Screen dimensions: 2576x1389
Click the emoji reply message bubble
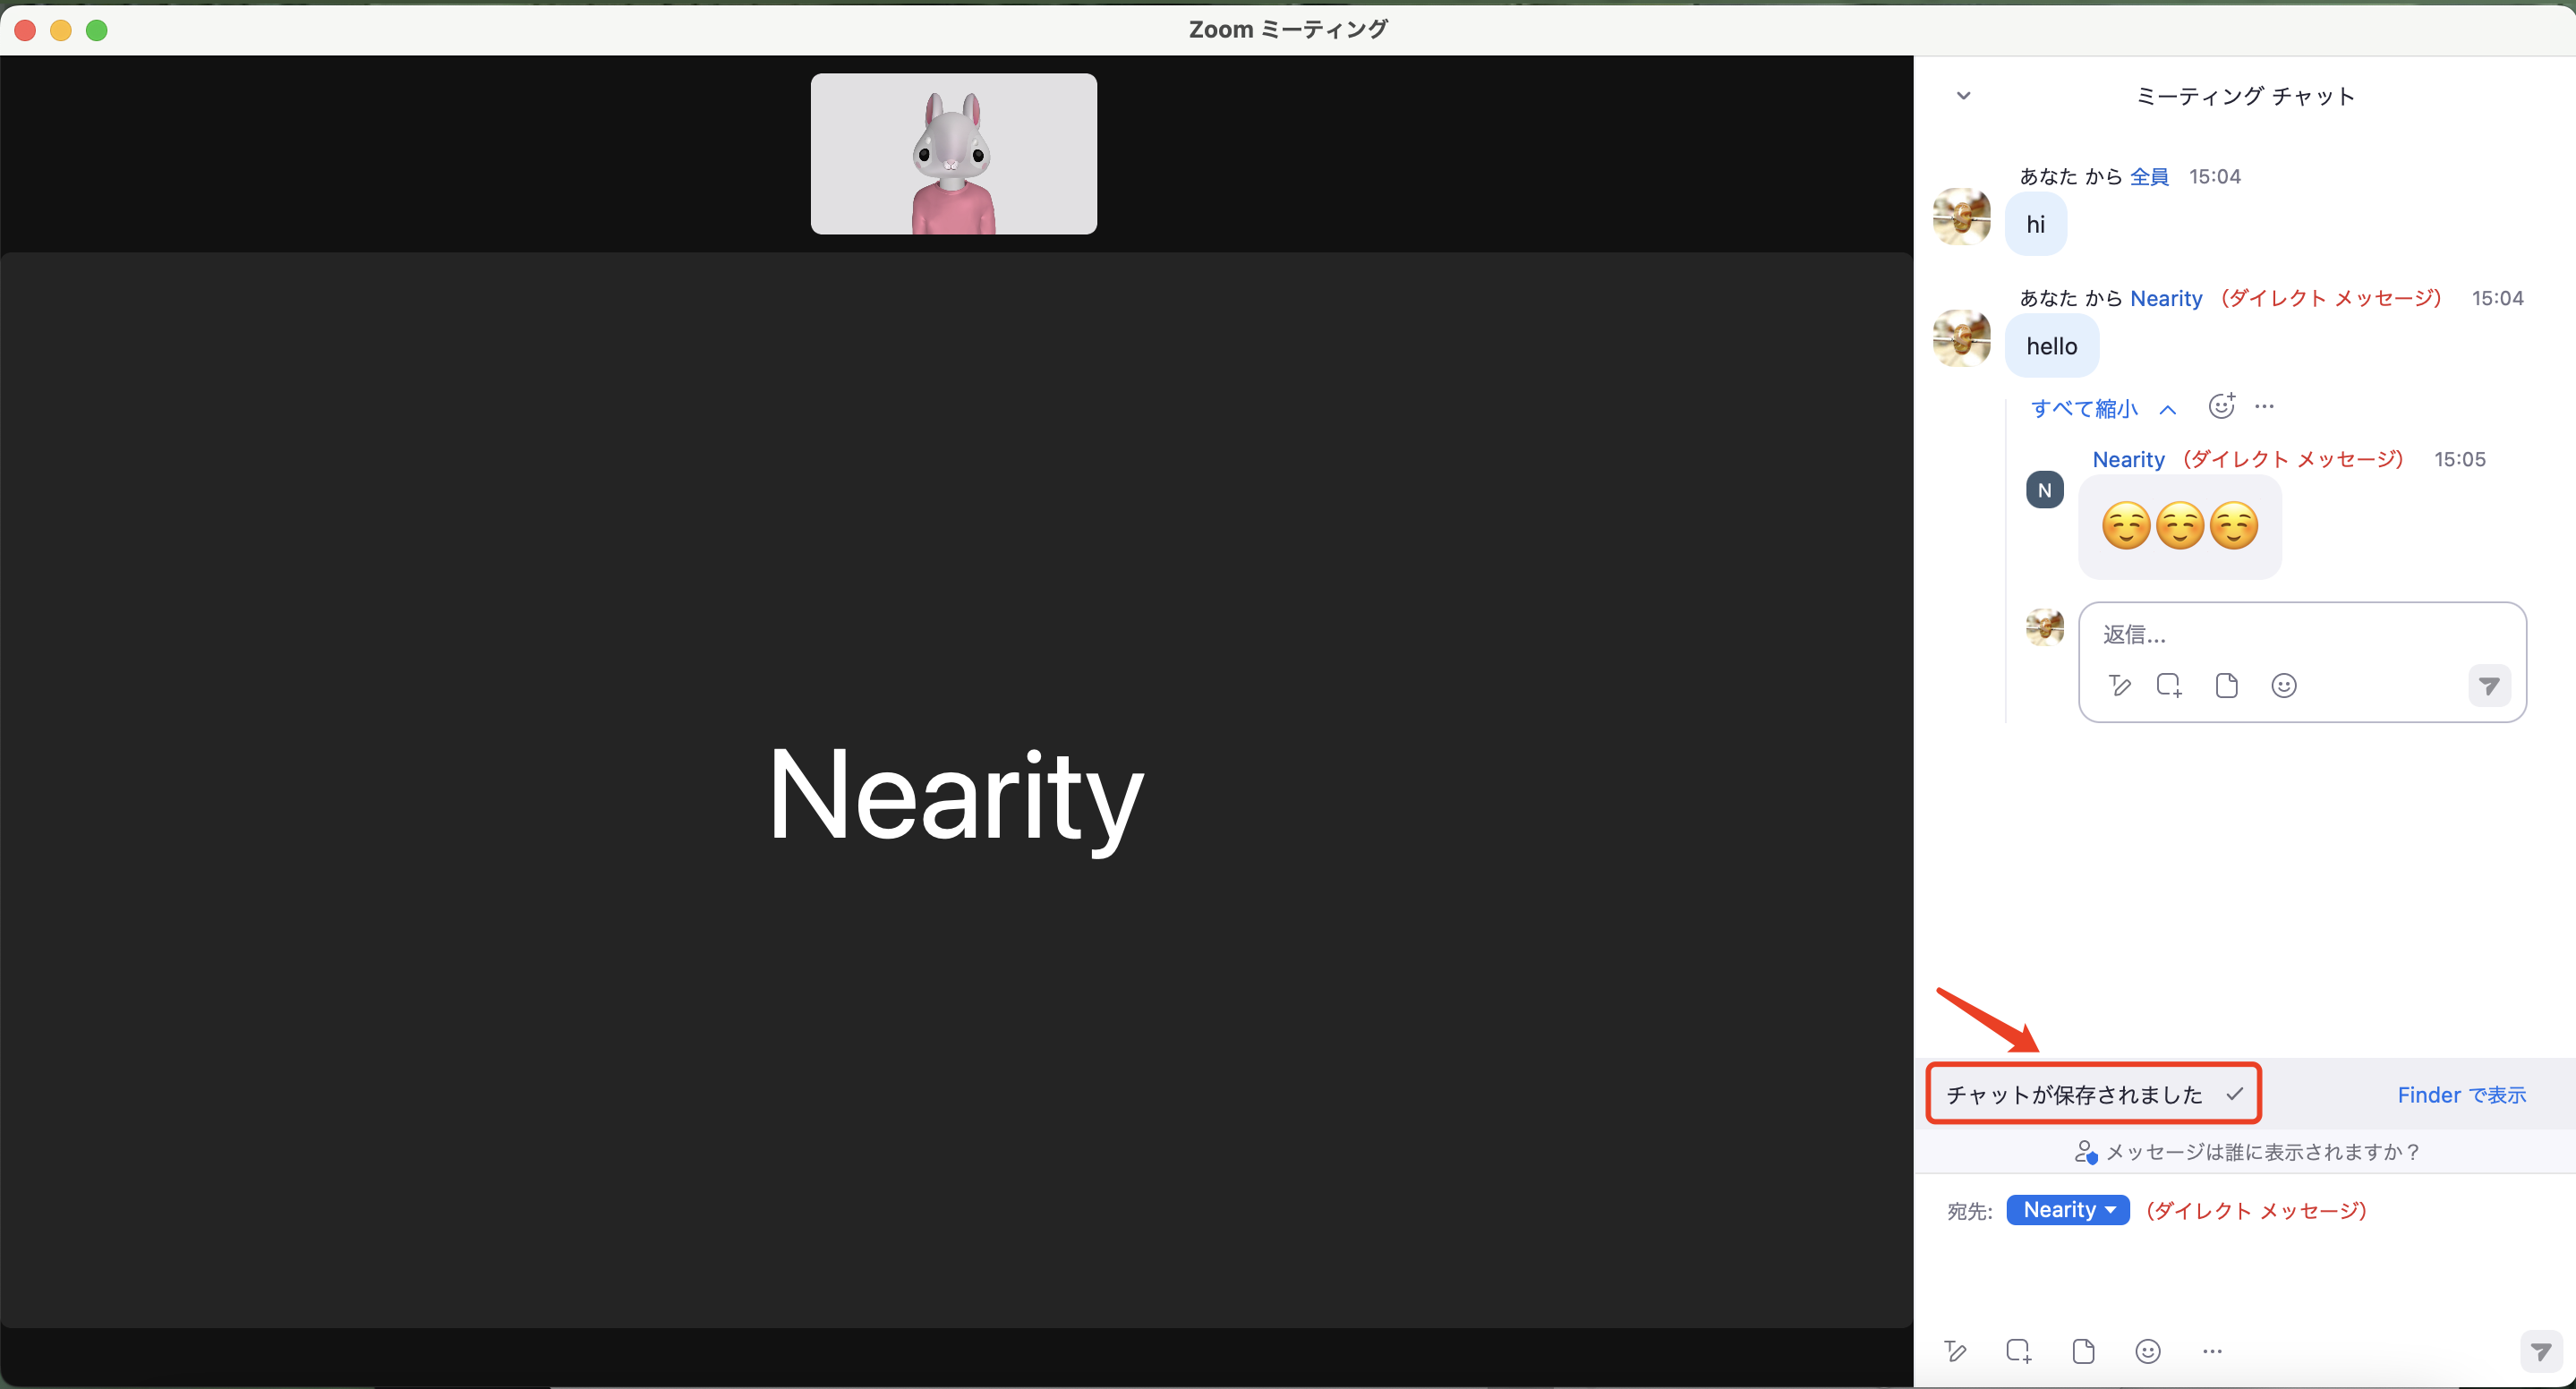coord(2179,526)
